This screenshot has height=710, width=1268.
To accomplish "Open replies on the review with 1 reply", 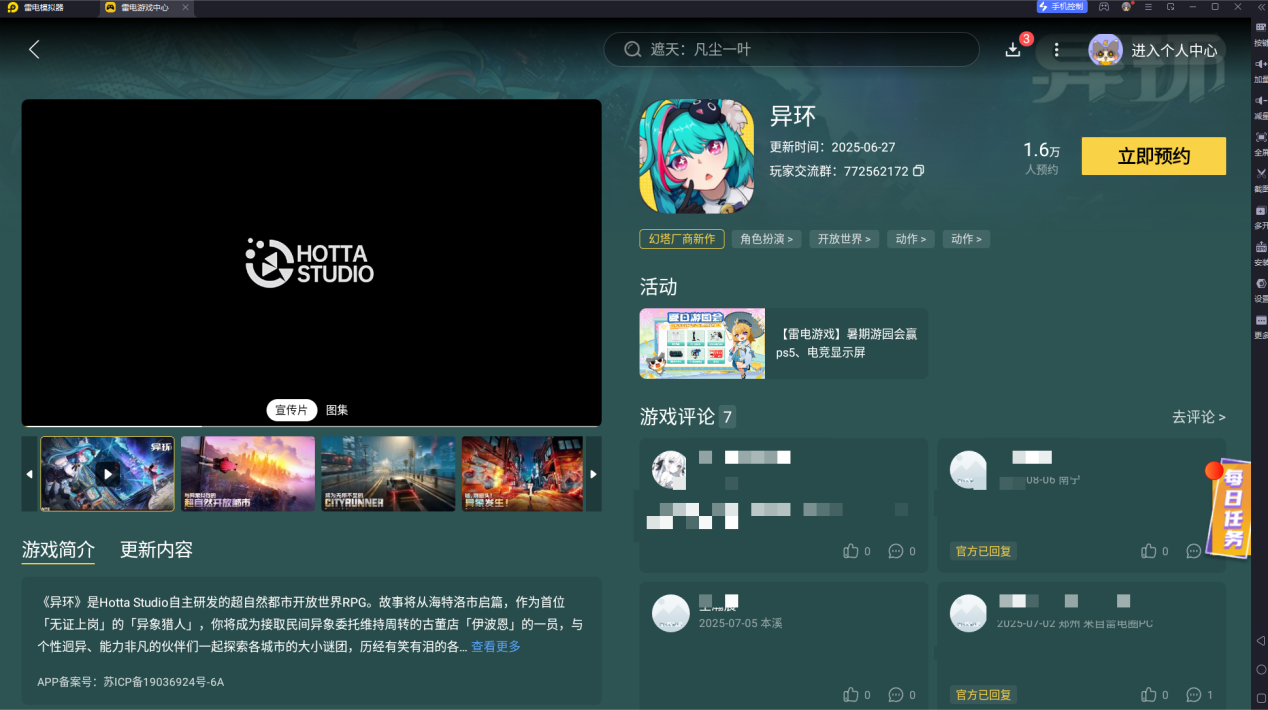I will coord(1194,694).
